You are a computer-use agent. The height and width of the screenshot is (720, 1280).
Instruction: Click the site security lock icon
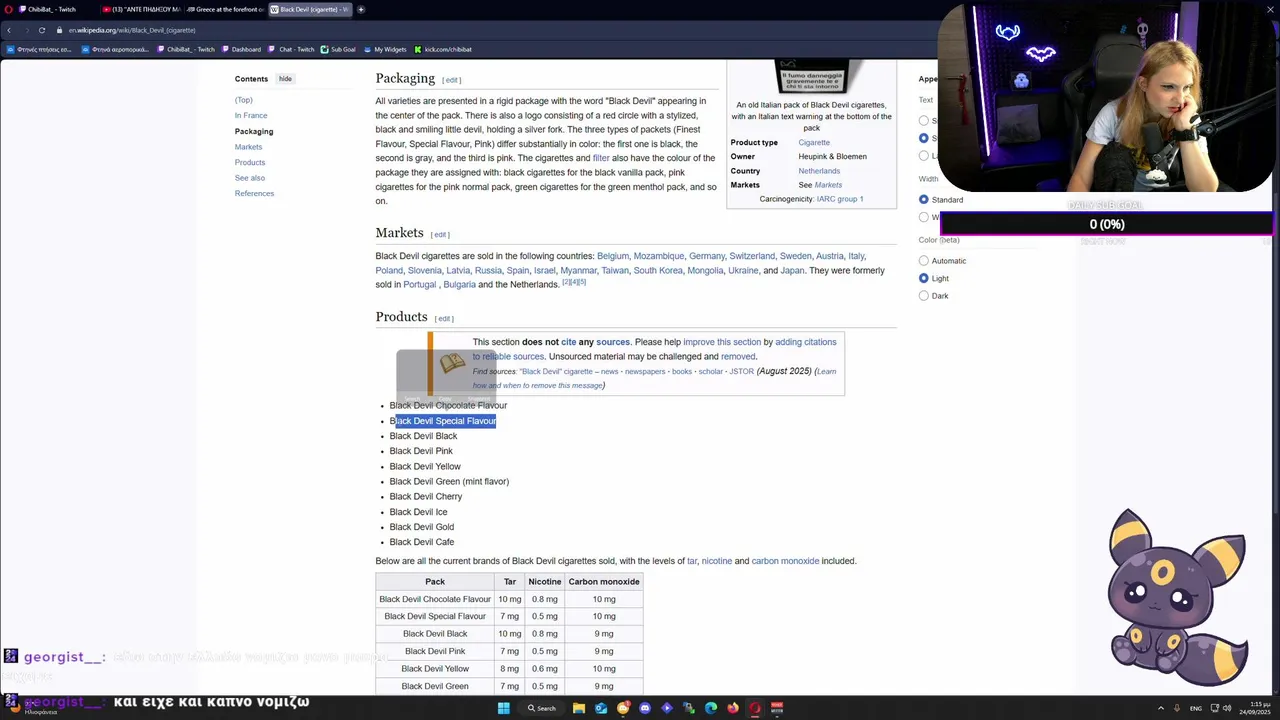(x=59, y=30)
